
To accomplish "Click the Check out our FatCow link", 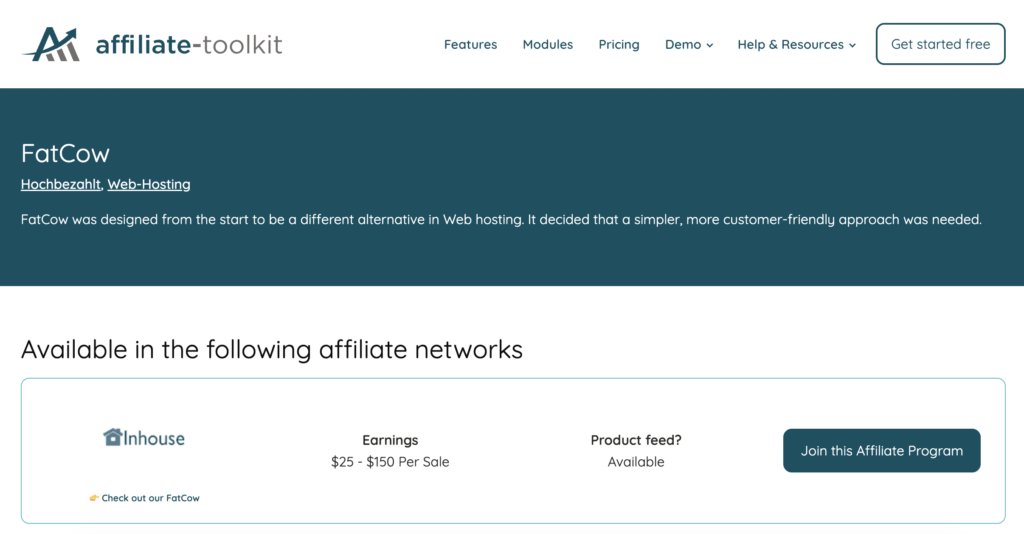I will click(x=150, y=497).
